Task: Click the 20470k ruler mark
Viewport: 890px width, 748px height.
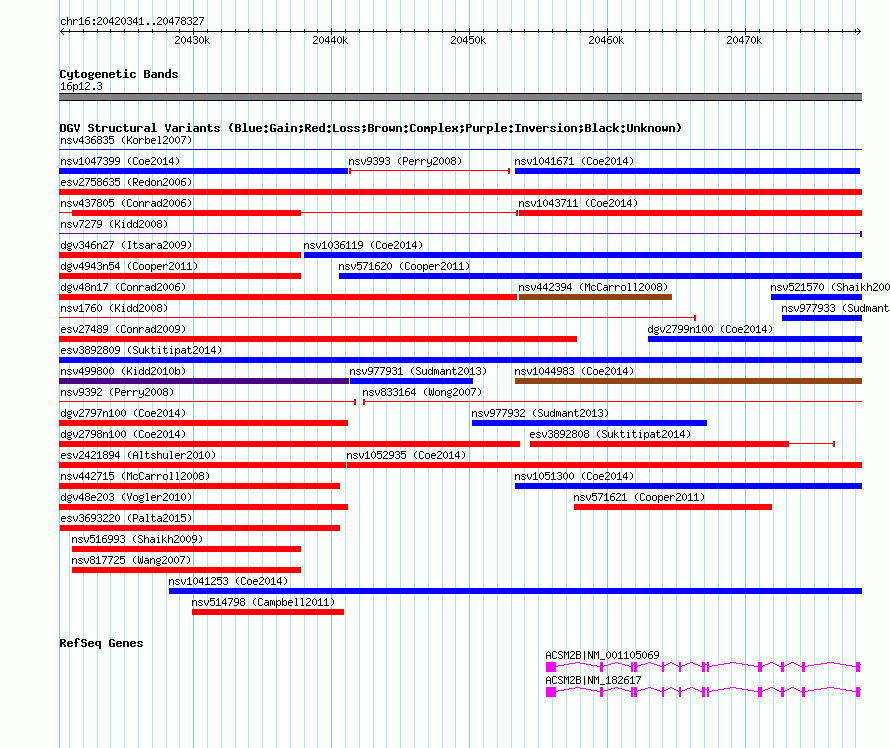Action: click(744, 40)
